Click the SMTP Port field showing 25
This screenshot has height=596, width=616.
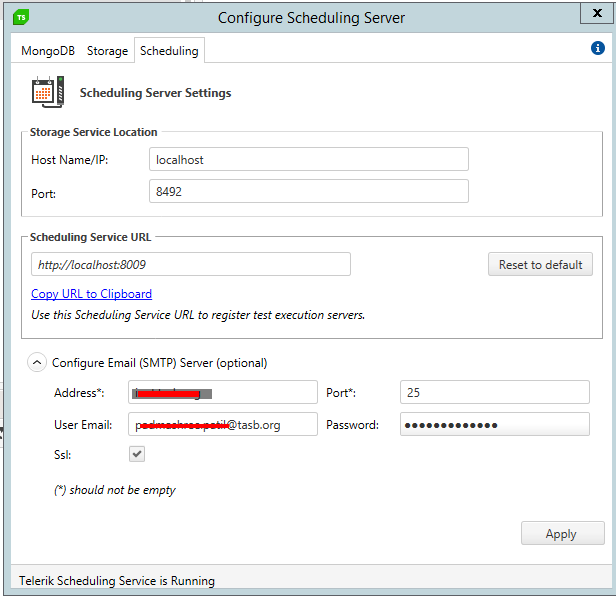[x=494, y=392]
